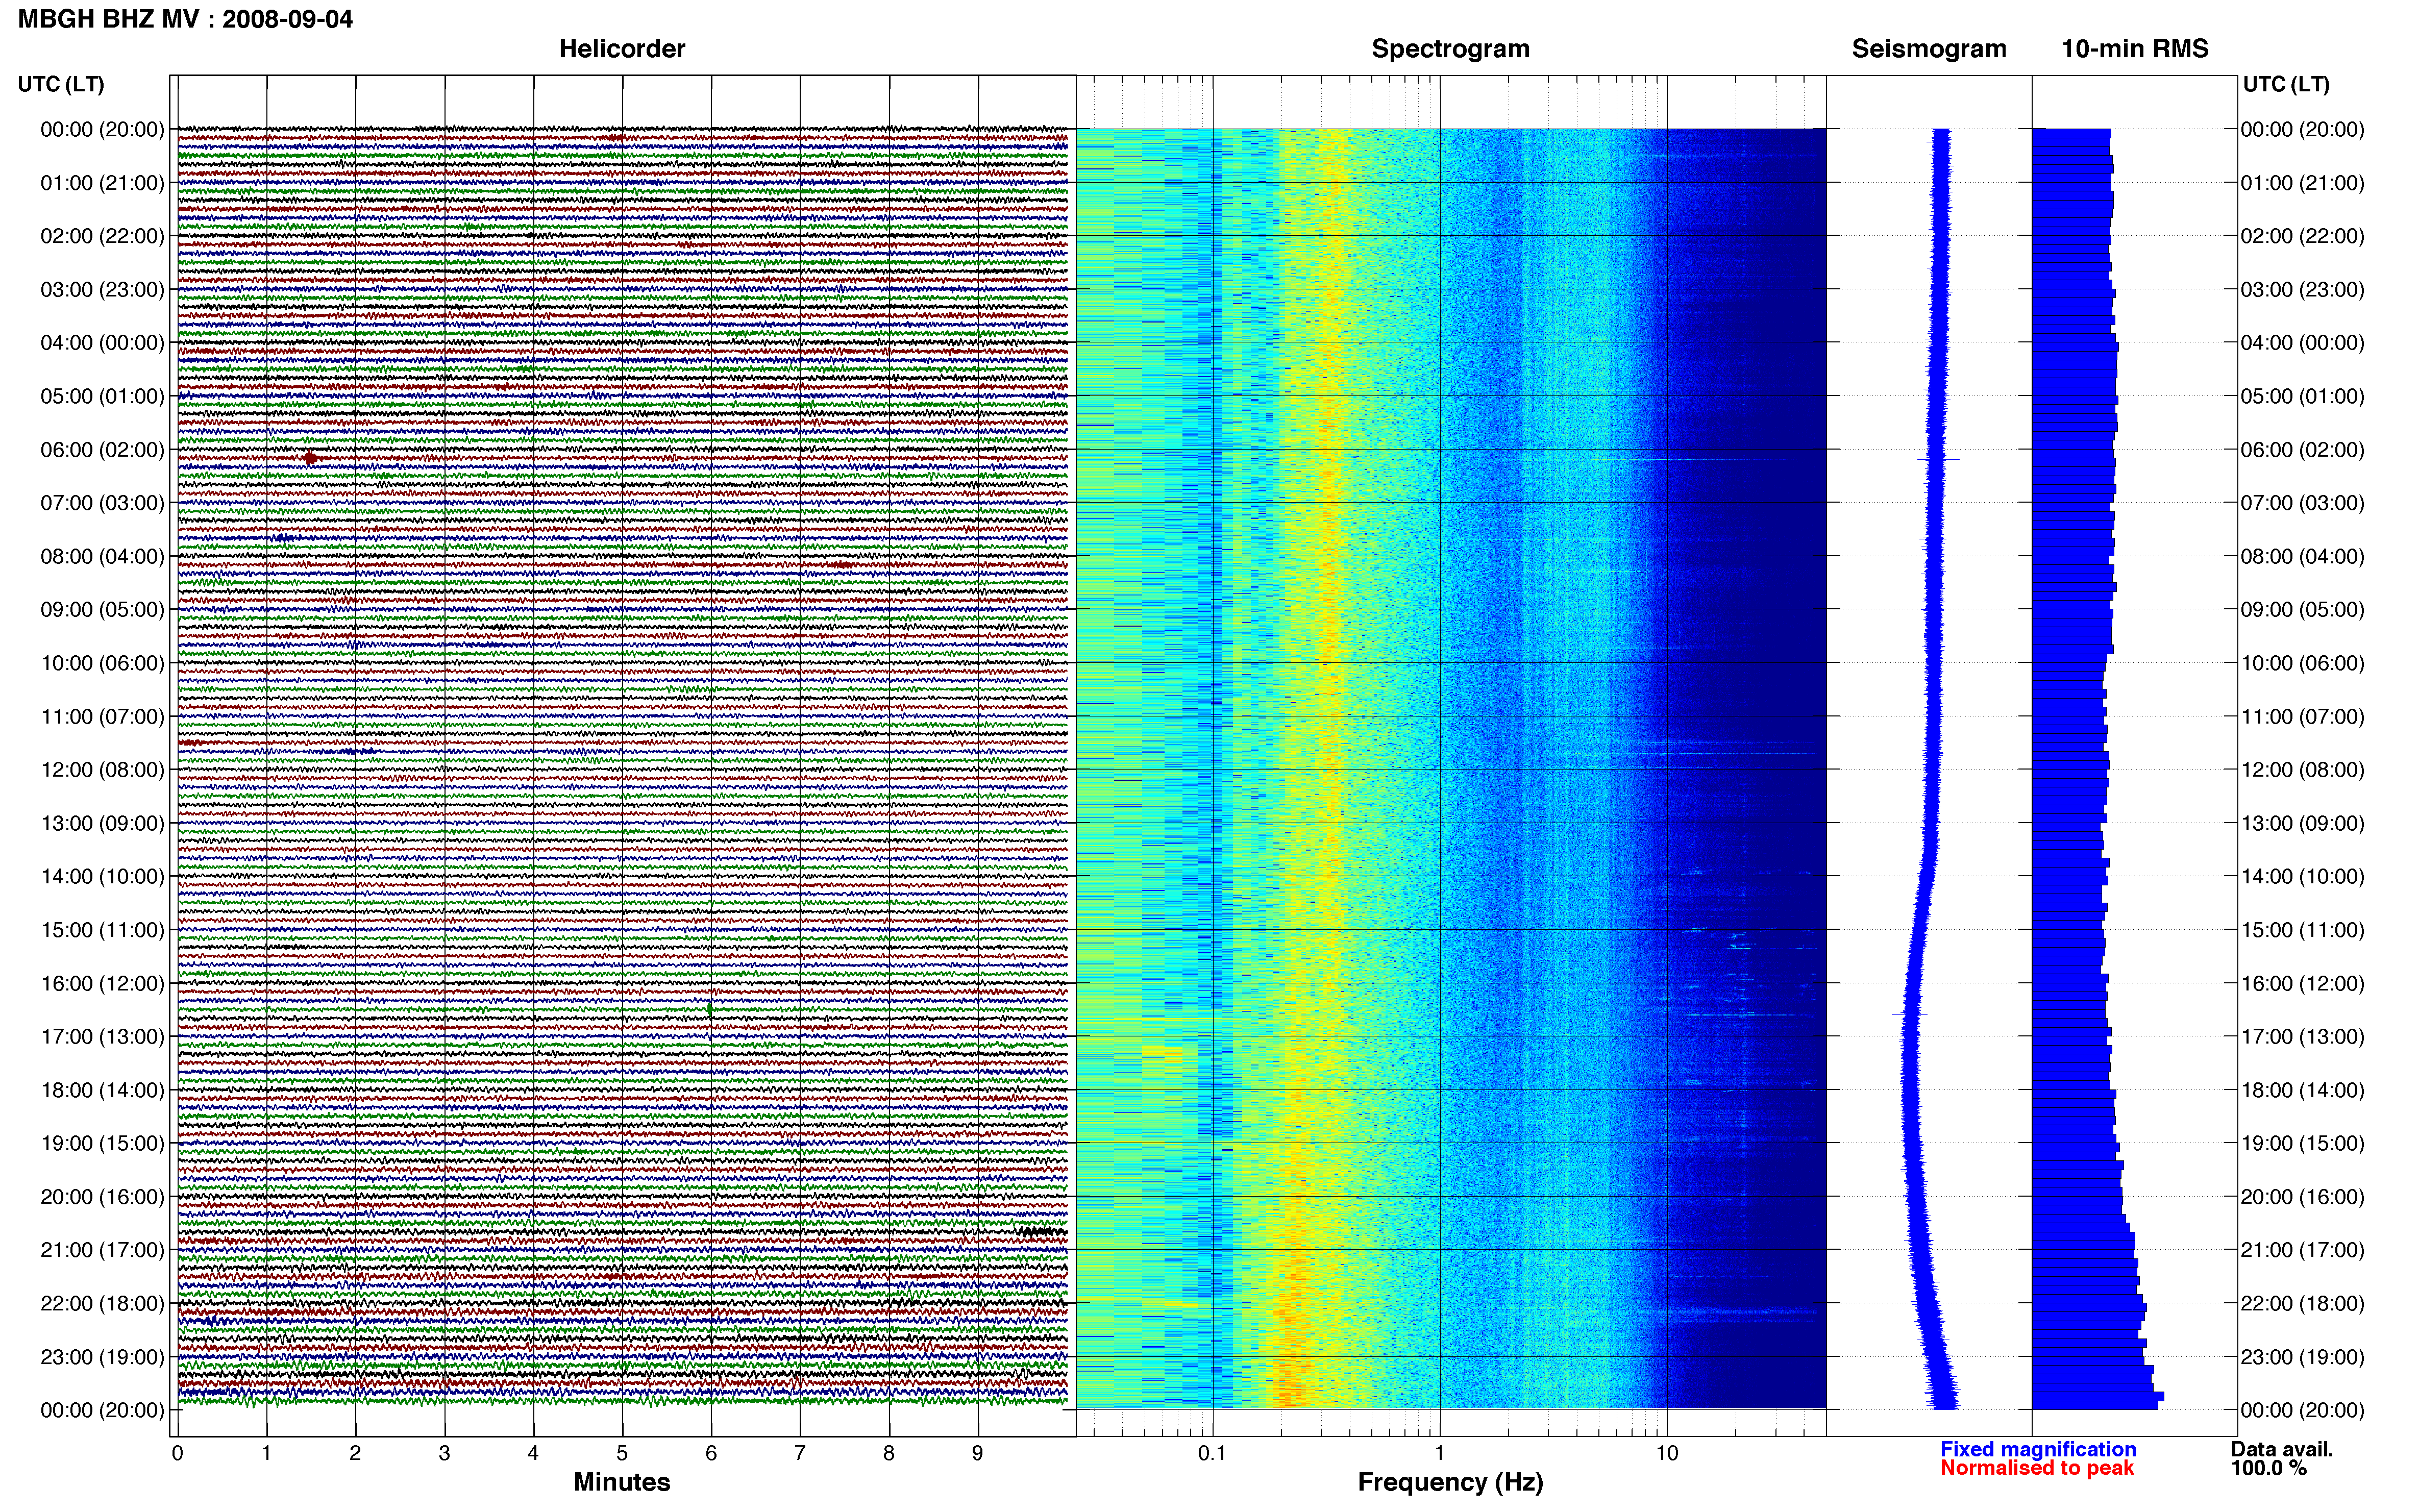The image size is (2419, 1512).
Task: Click the right '13:00 (09:00)' time label
Action: [x=2302, y=823]
